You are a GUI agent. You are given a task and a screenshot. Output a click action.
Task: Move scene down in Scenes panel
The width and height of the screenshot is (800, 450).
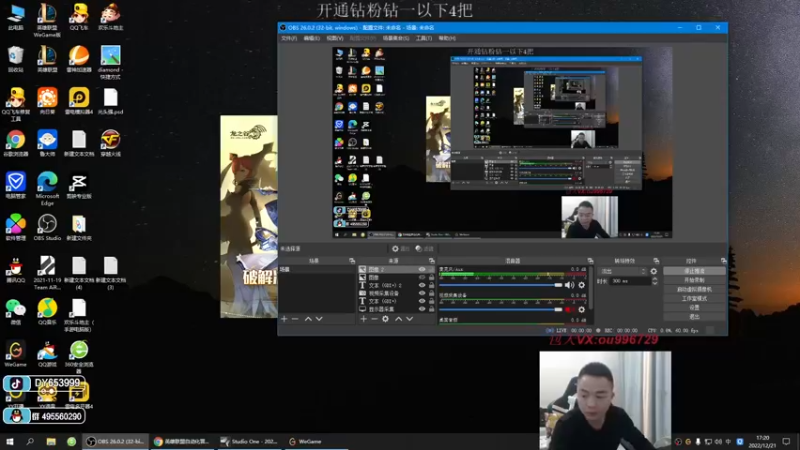319,319
